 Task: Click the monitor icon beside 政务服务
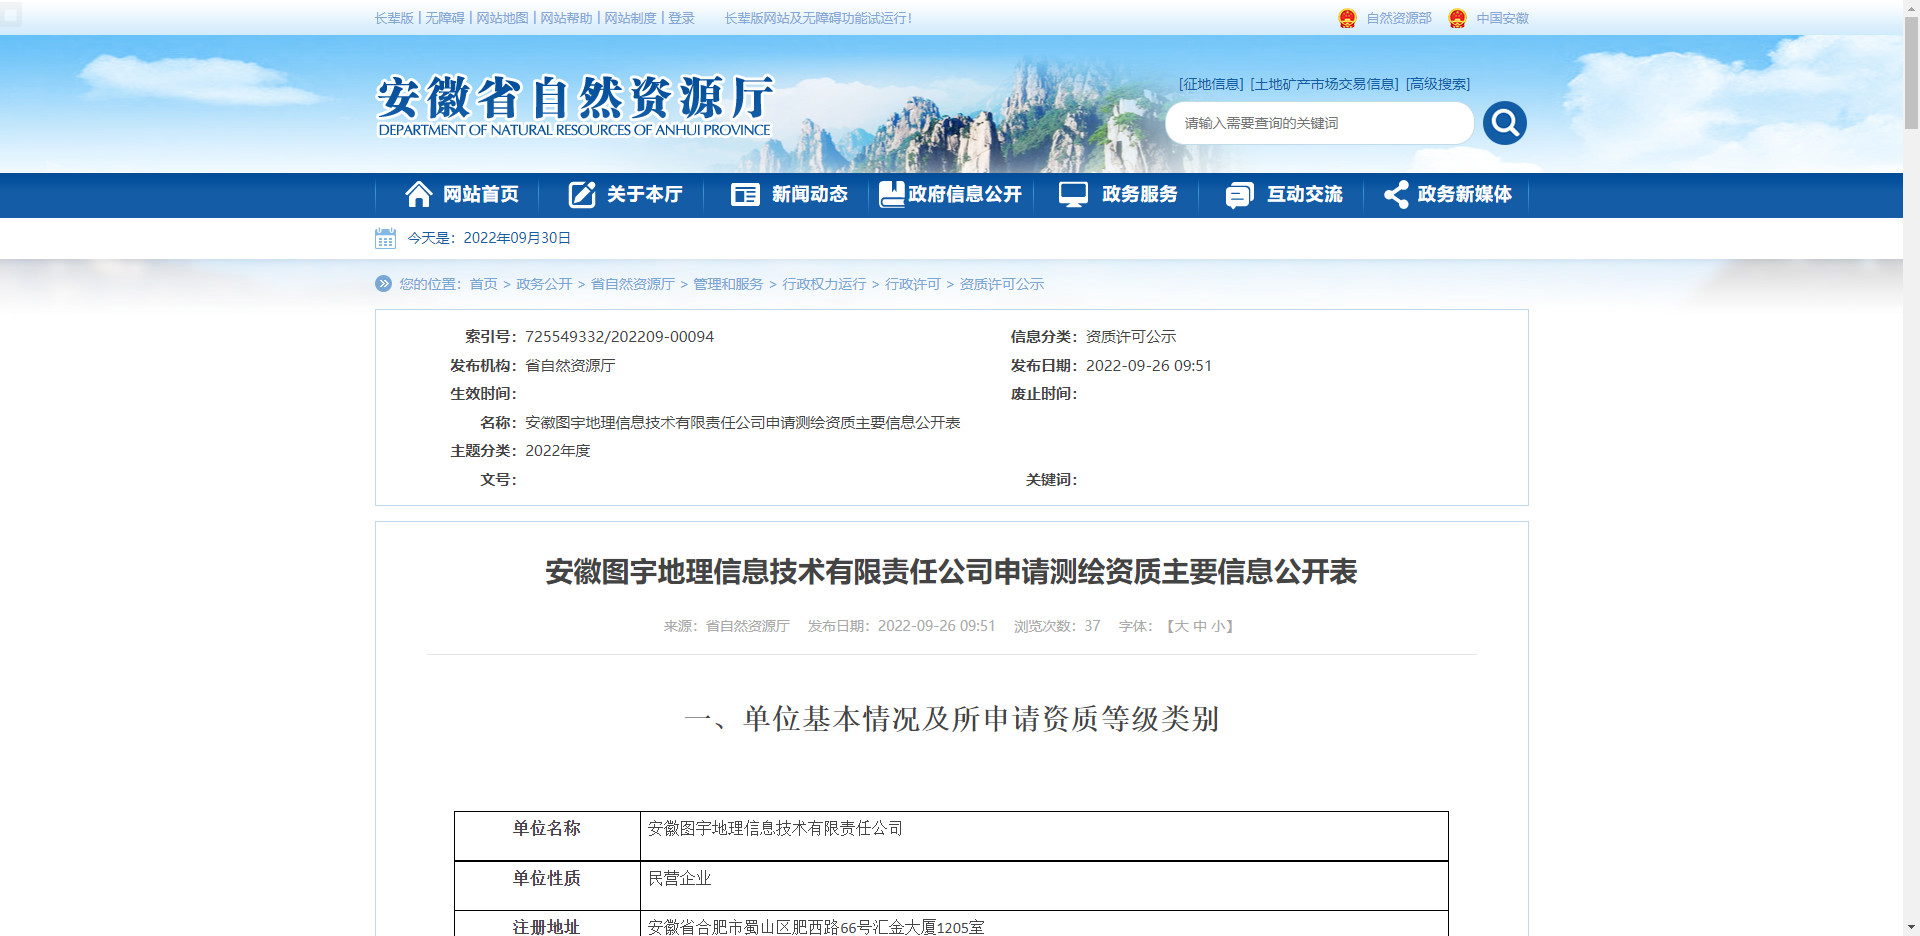point(1073,194)
